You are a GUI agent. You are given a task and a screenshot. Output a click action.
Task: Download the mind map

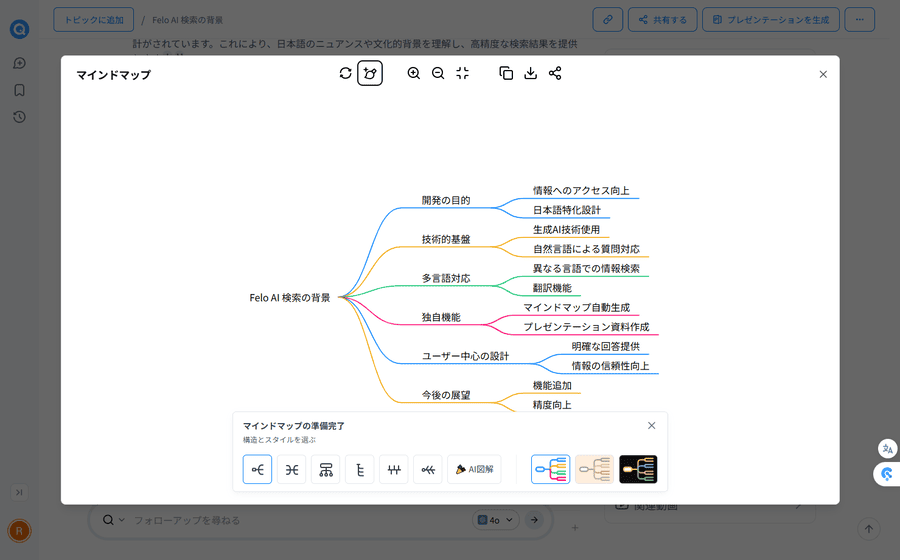click(x=531, y=73)
